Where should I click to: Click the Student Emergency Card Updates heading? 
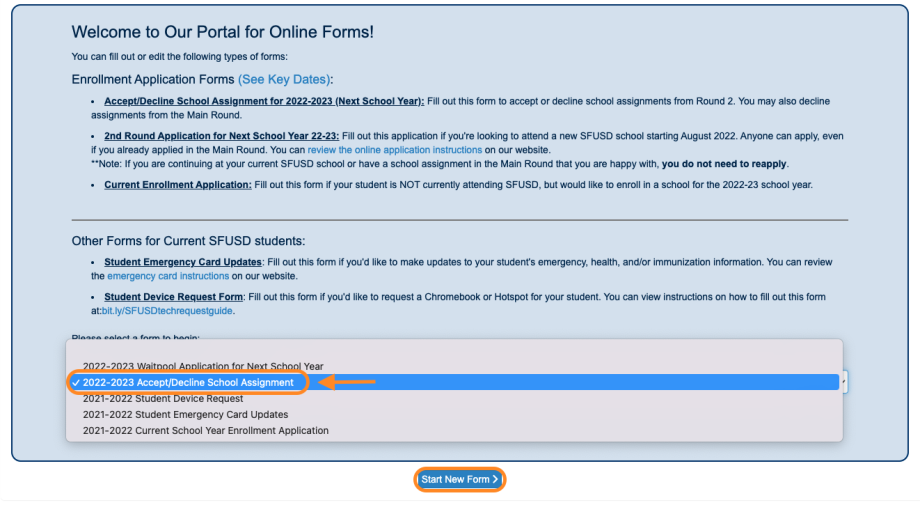(182, 262)
